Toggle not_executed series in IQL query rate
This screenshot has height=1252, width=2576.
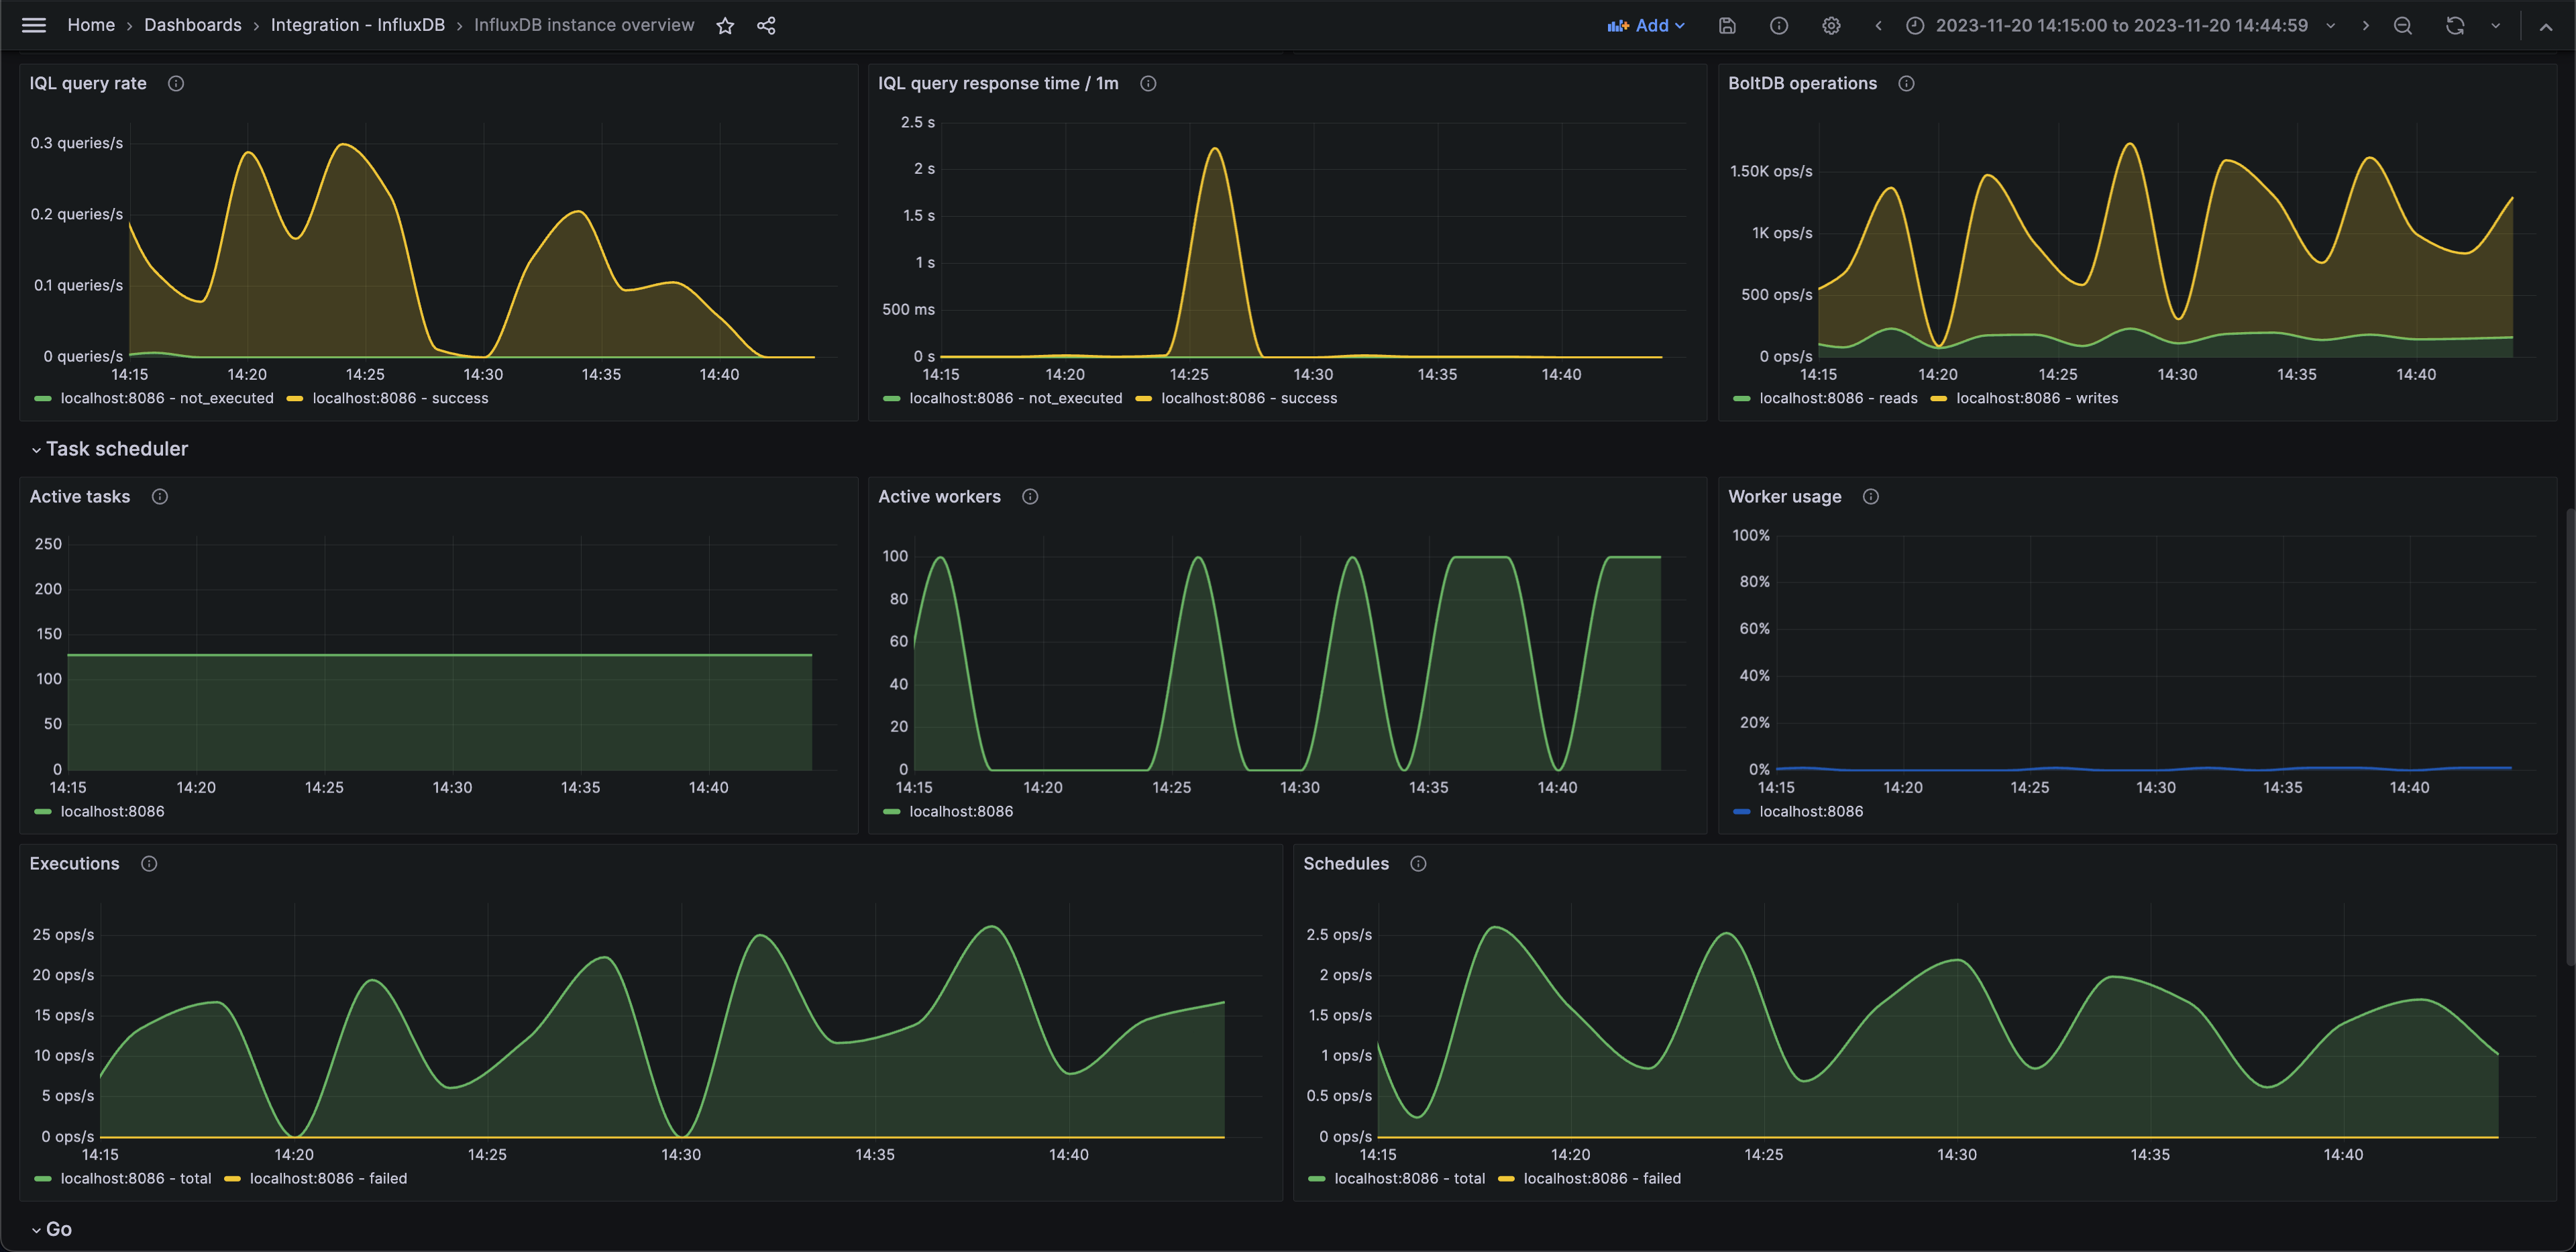[166, 398]
